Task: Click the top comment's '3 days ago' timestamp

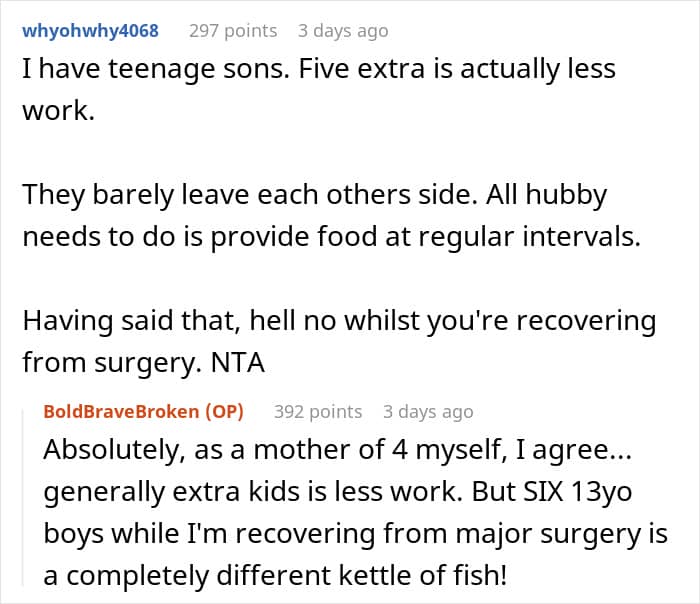Action: click(342, 31)
